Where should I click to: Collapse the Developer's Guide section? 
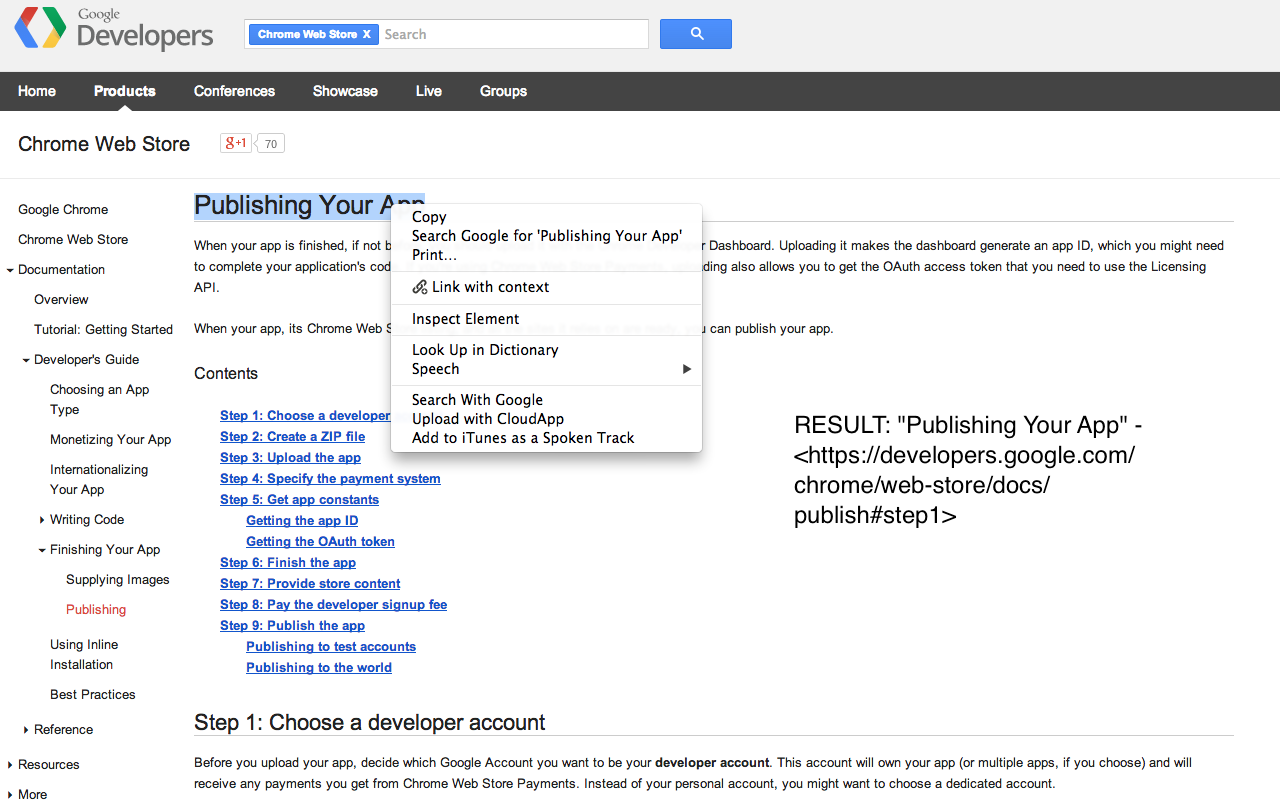coord(25,360)
